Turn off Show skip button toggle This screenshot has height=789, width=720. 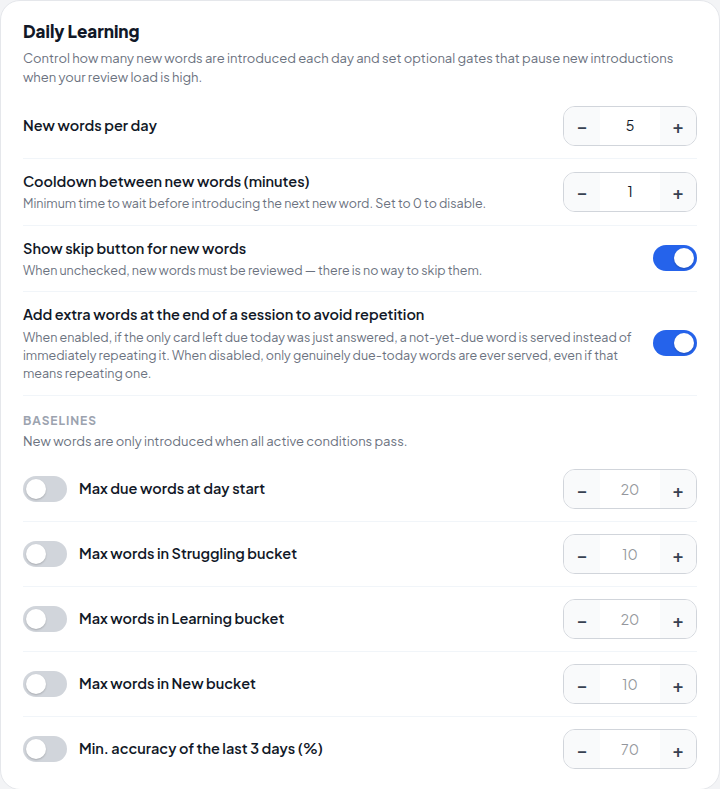675,258
